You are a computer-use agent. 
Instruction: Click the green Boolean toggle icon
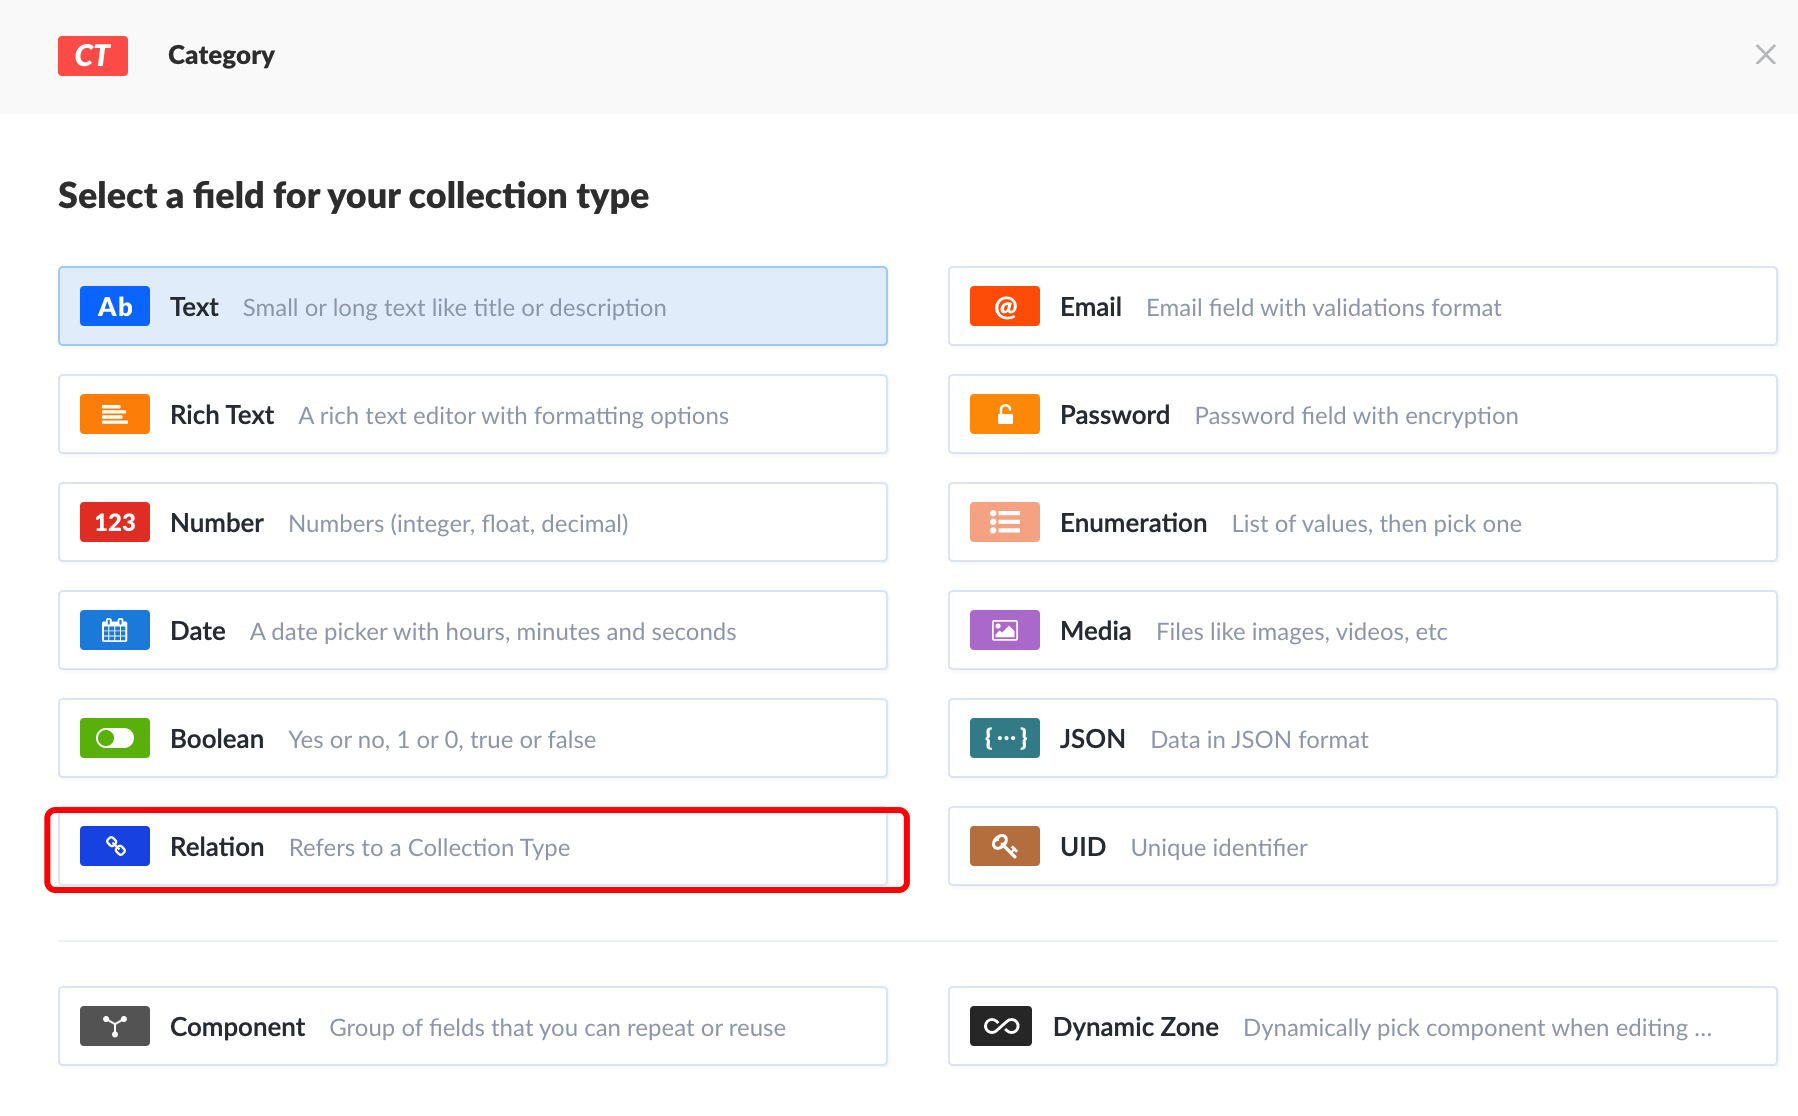click(115, 738)
